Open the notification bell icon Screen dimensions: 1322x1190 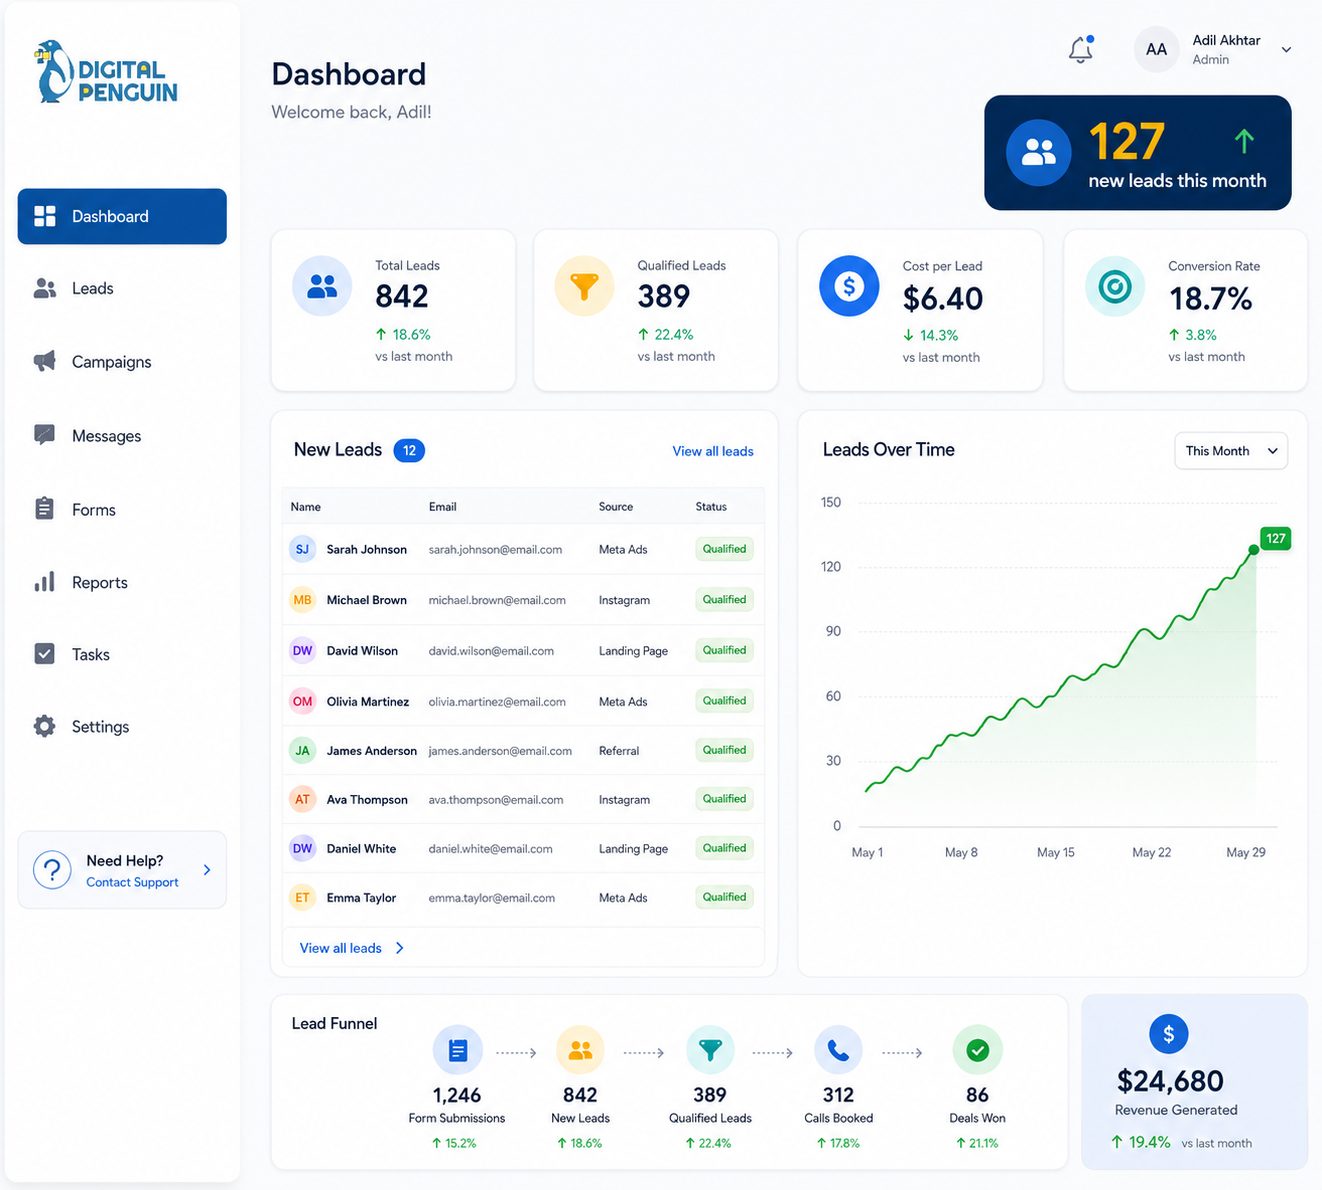point(1081,49)
